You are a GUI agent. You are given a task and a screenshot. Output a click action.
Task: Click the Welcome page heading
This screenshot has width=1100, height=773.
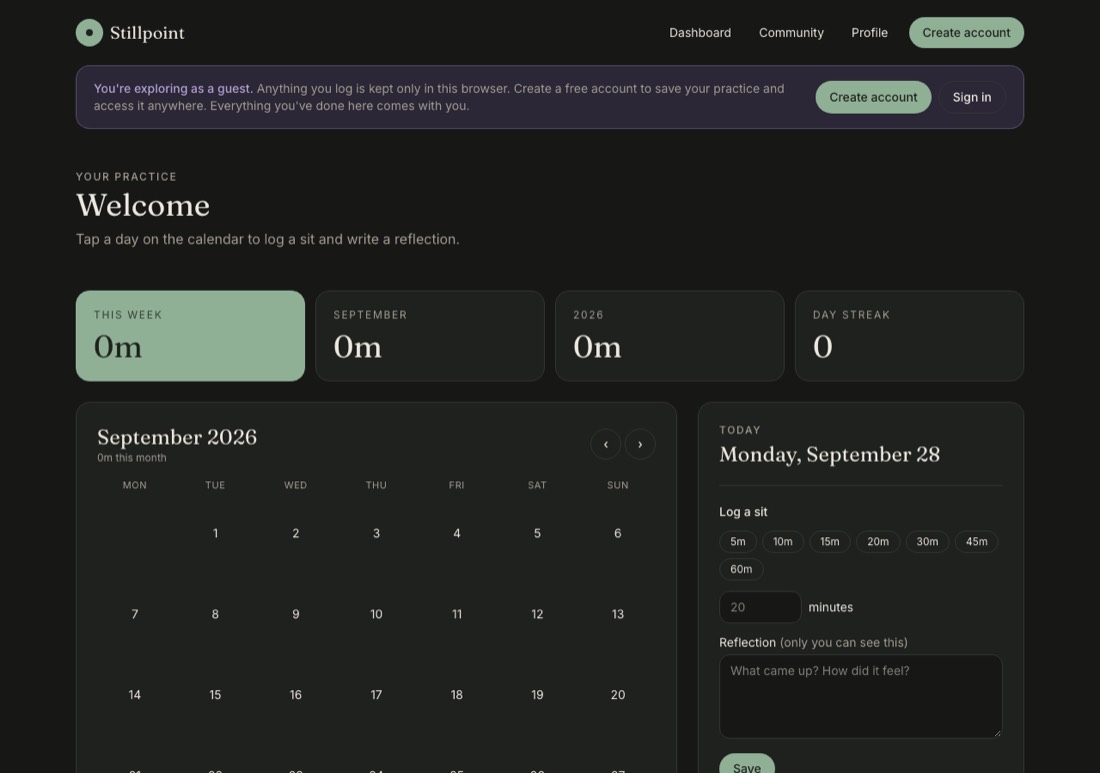coord(142,206)
